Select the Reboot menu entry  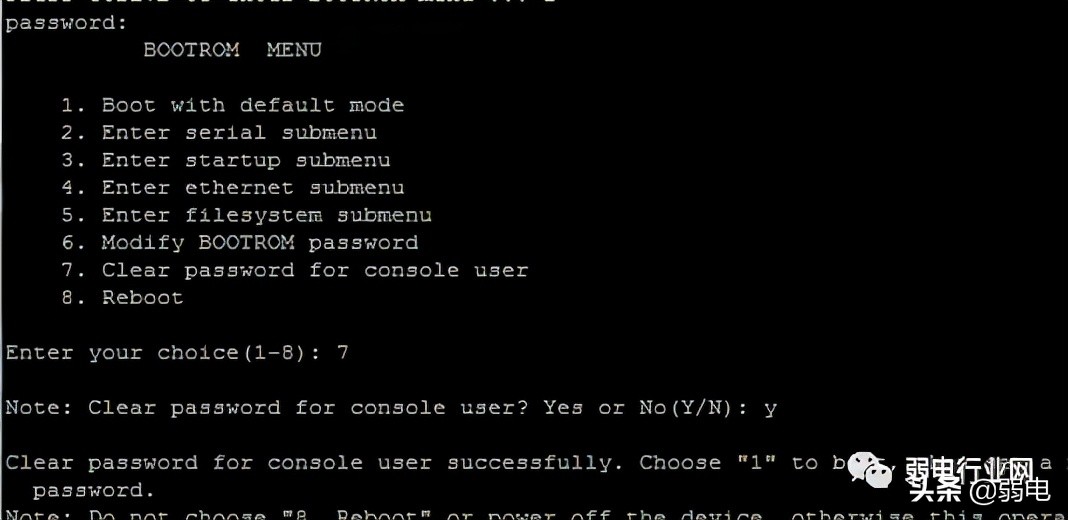123,298
